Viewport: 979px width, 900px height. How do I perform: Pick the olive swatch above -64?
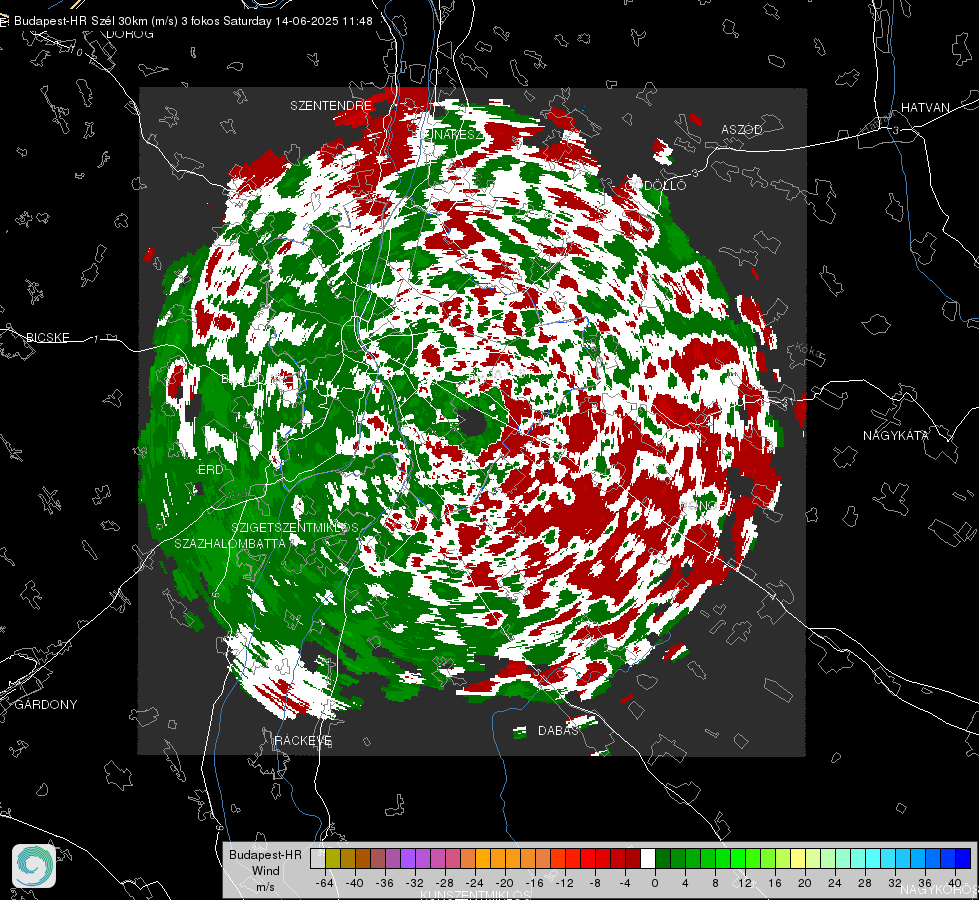click(333, 858)
